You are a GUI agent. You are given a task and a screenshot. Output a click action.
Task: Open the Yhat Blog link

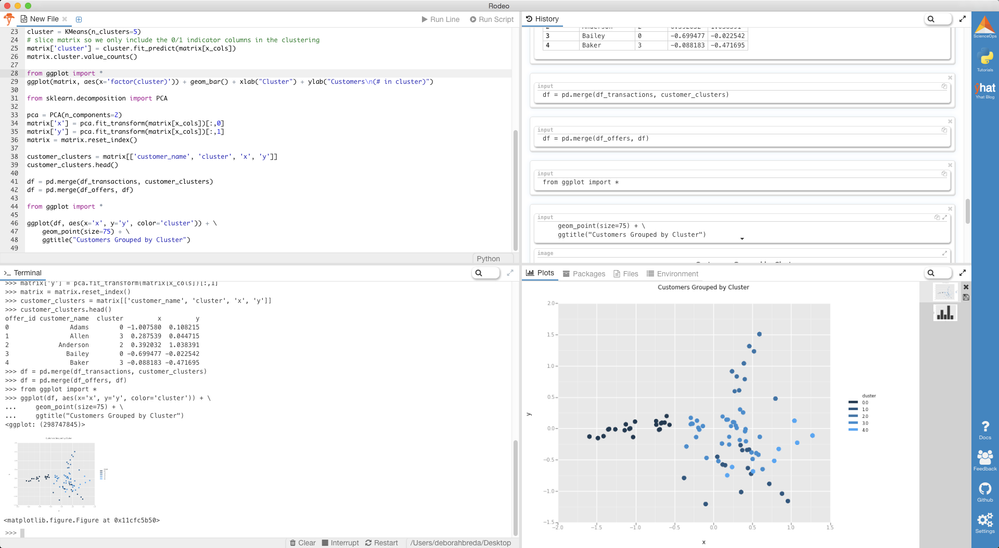985,90
